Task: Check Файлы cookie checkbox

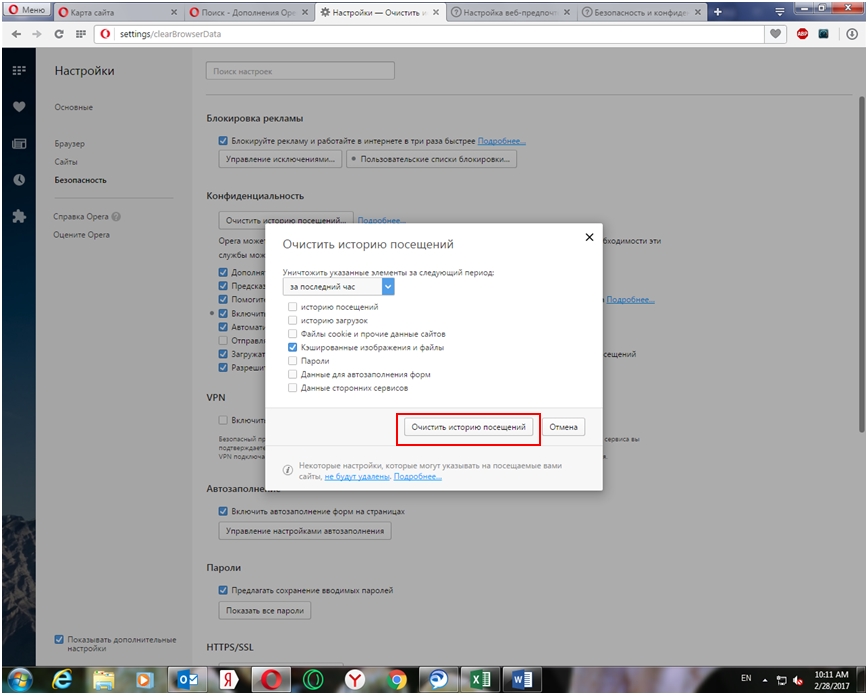Action: tap(292, 334)
